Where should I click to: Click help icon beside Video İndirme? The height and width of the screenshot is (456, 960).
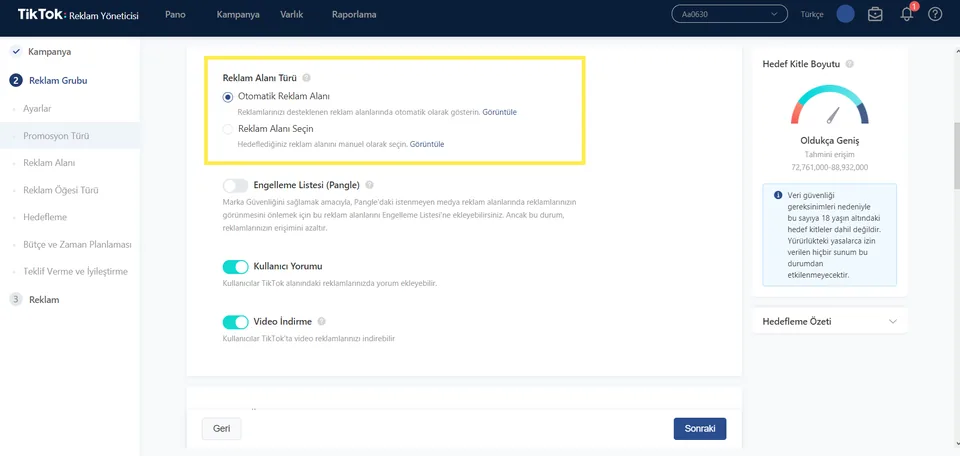click(322, 321)
